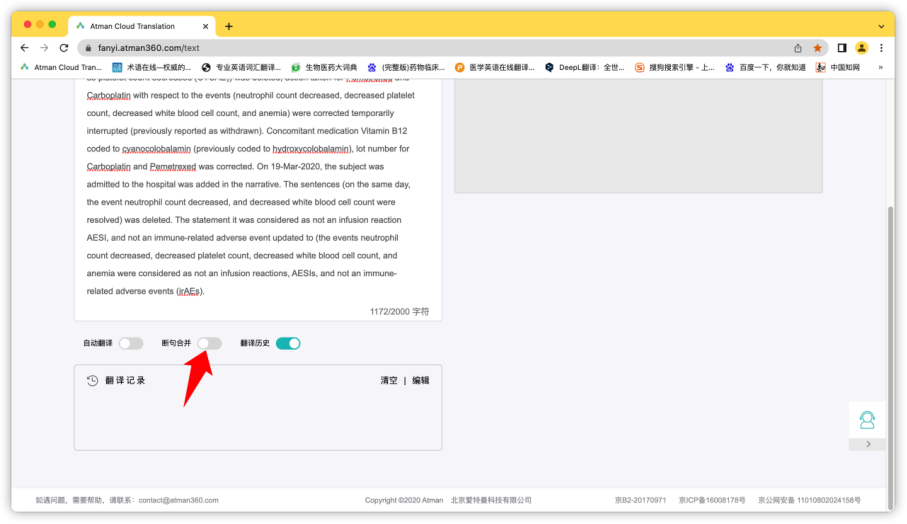Screen dimensions: 907x524
Task: Turn off the 翻译历史 switch
Action: (288, 344)
